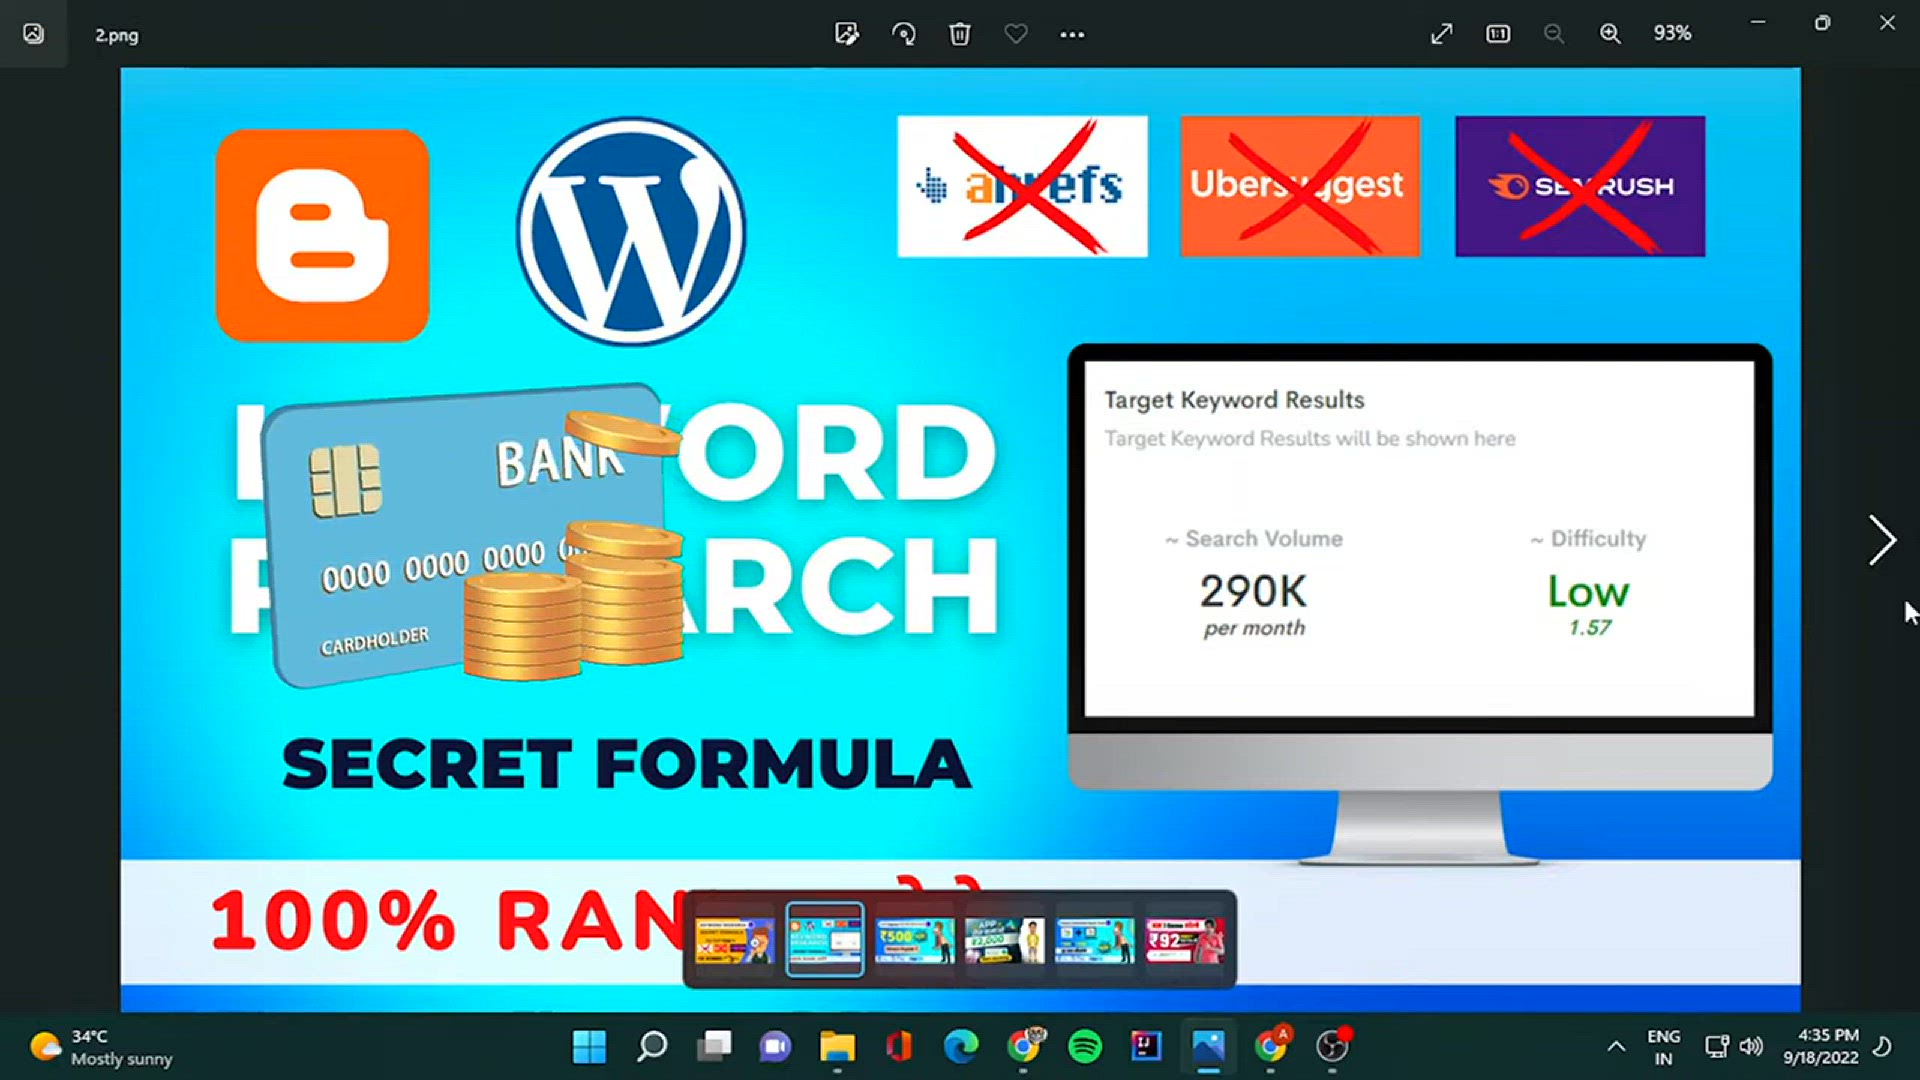Open IntelliJ IDEA from the taskbar
The height and width of the screenshot is (1080, 1920).
[1146, 1047]
